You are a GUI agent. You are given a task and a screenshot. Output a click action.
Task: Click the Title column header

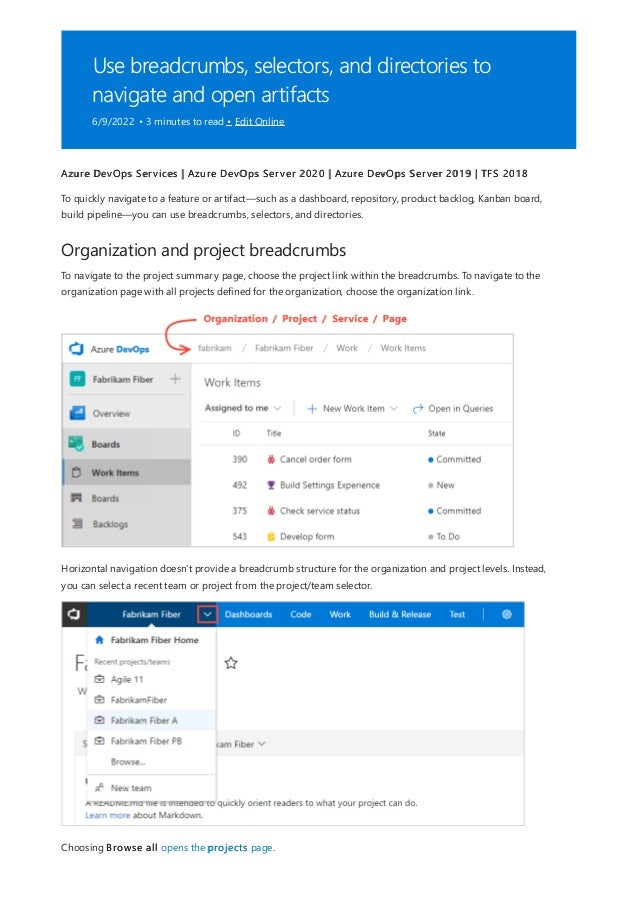click(x=274, y=433)
